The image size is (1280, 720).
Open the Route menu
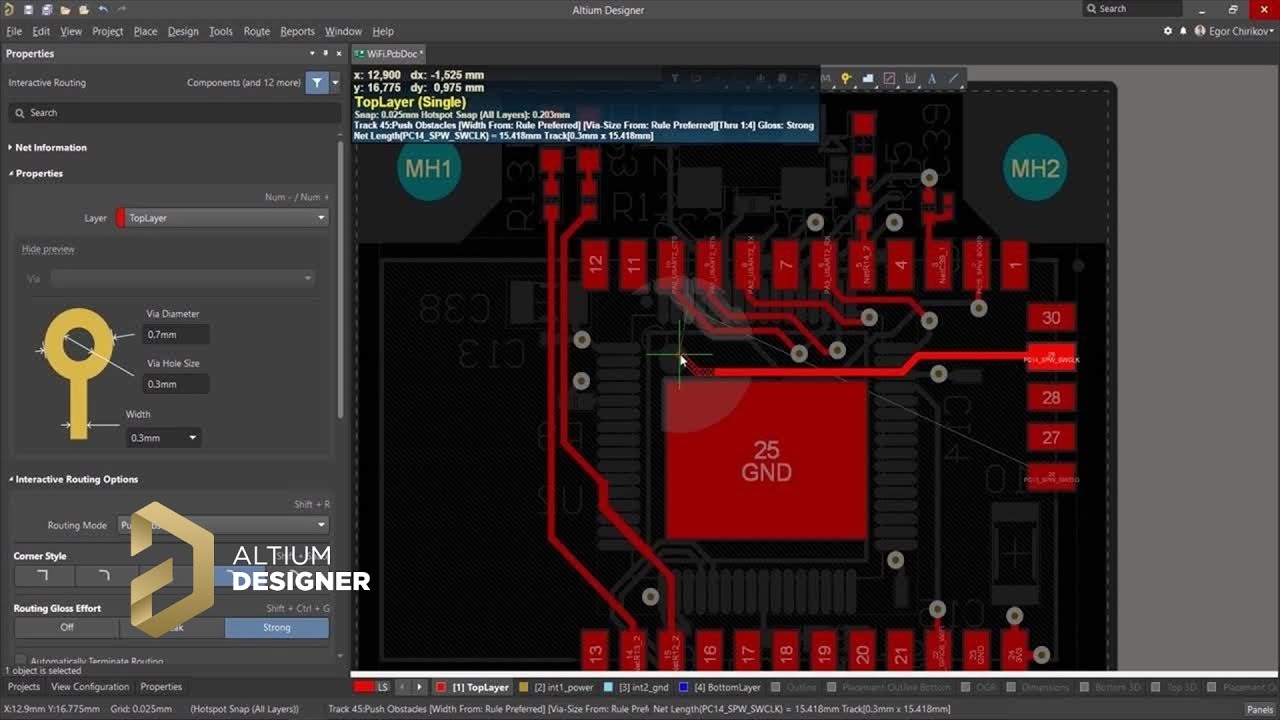tap(256, 31)
